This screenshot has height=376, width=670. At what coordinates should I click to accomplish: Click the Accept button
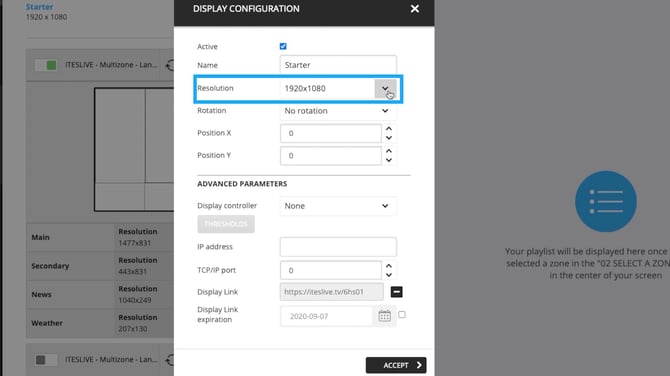click(x=396, y=365)
